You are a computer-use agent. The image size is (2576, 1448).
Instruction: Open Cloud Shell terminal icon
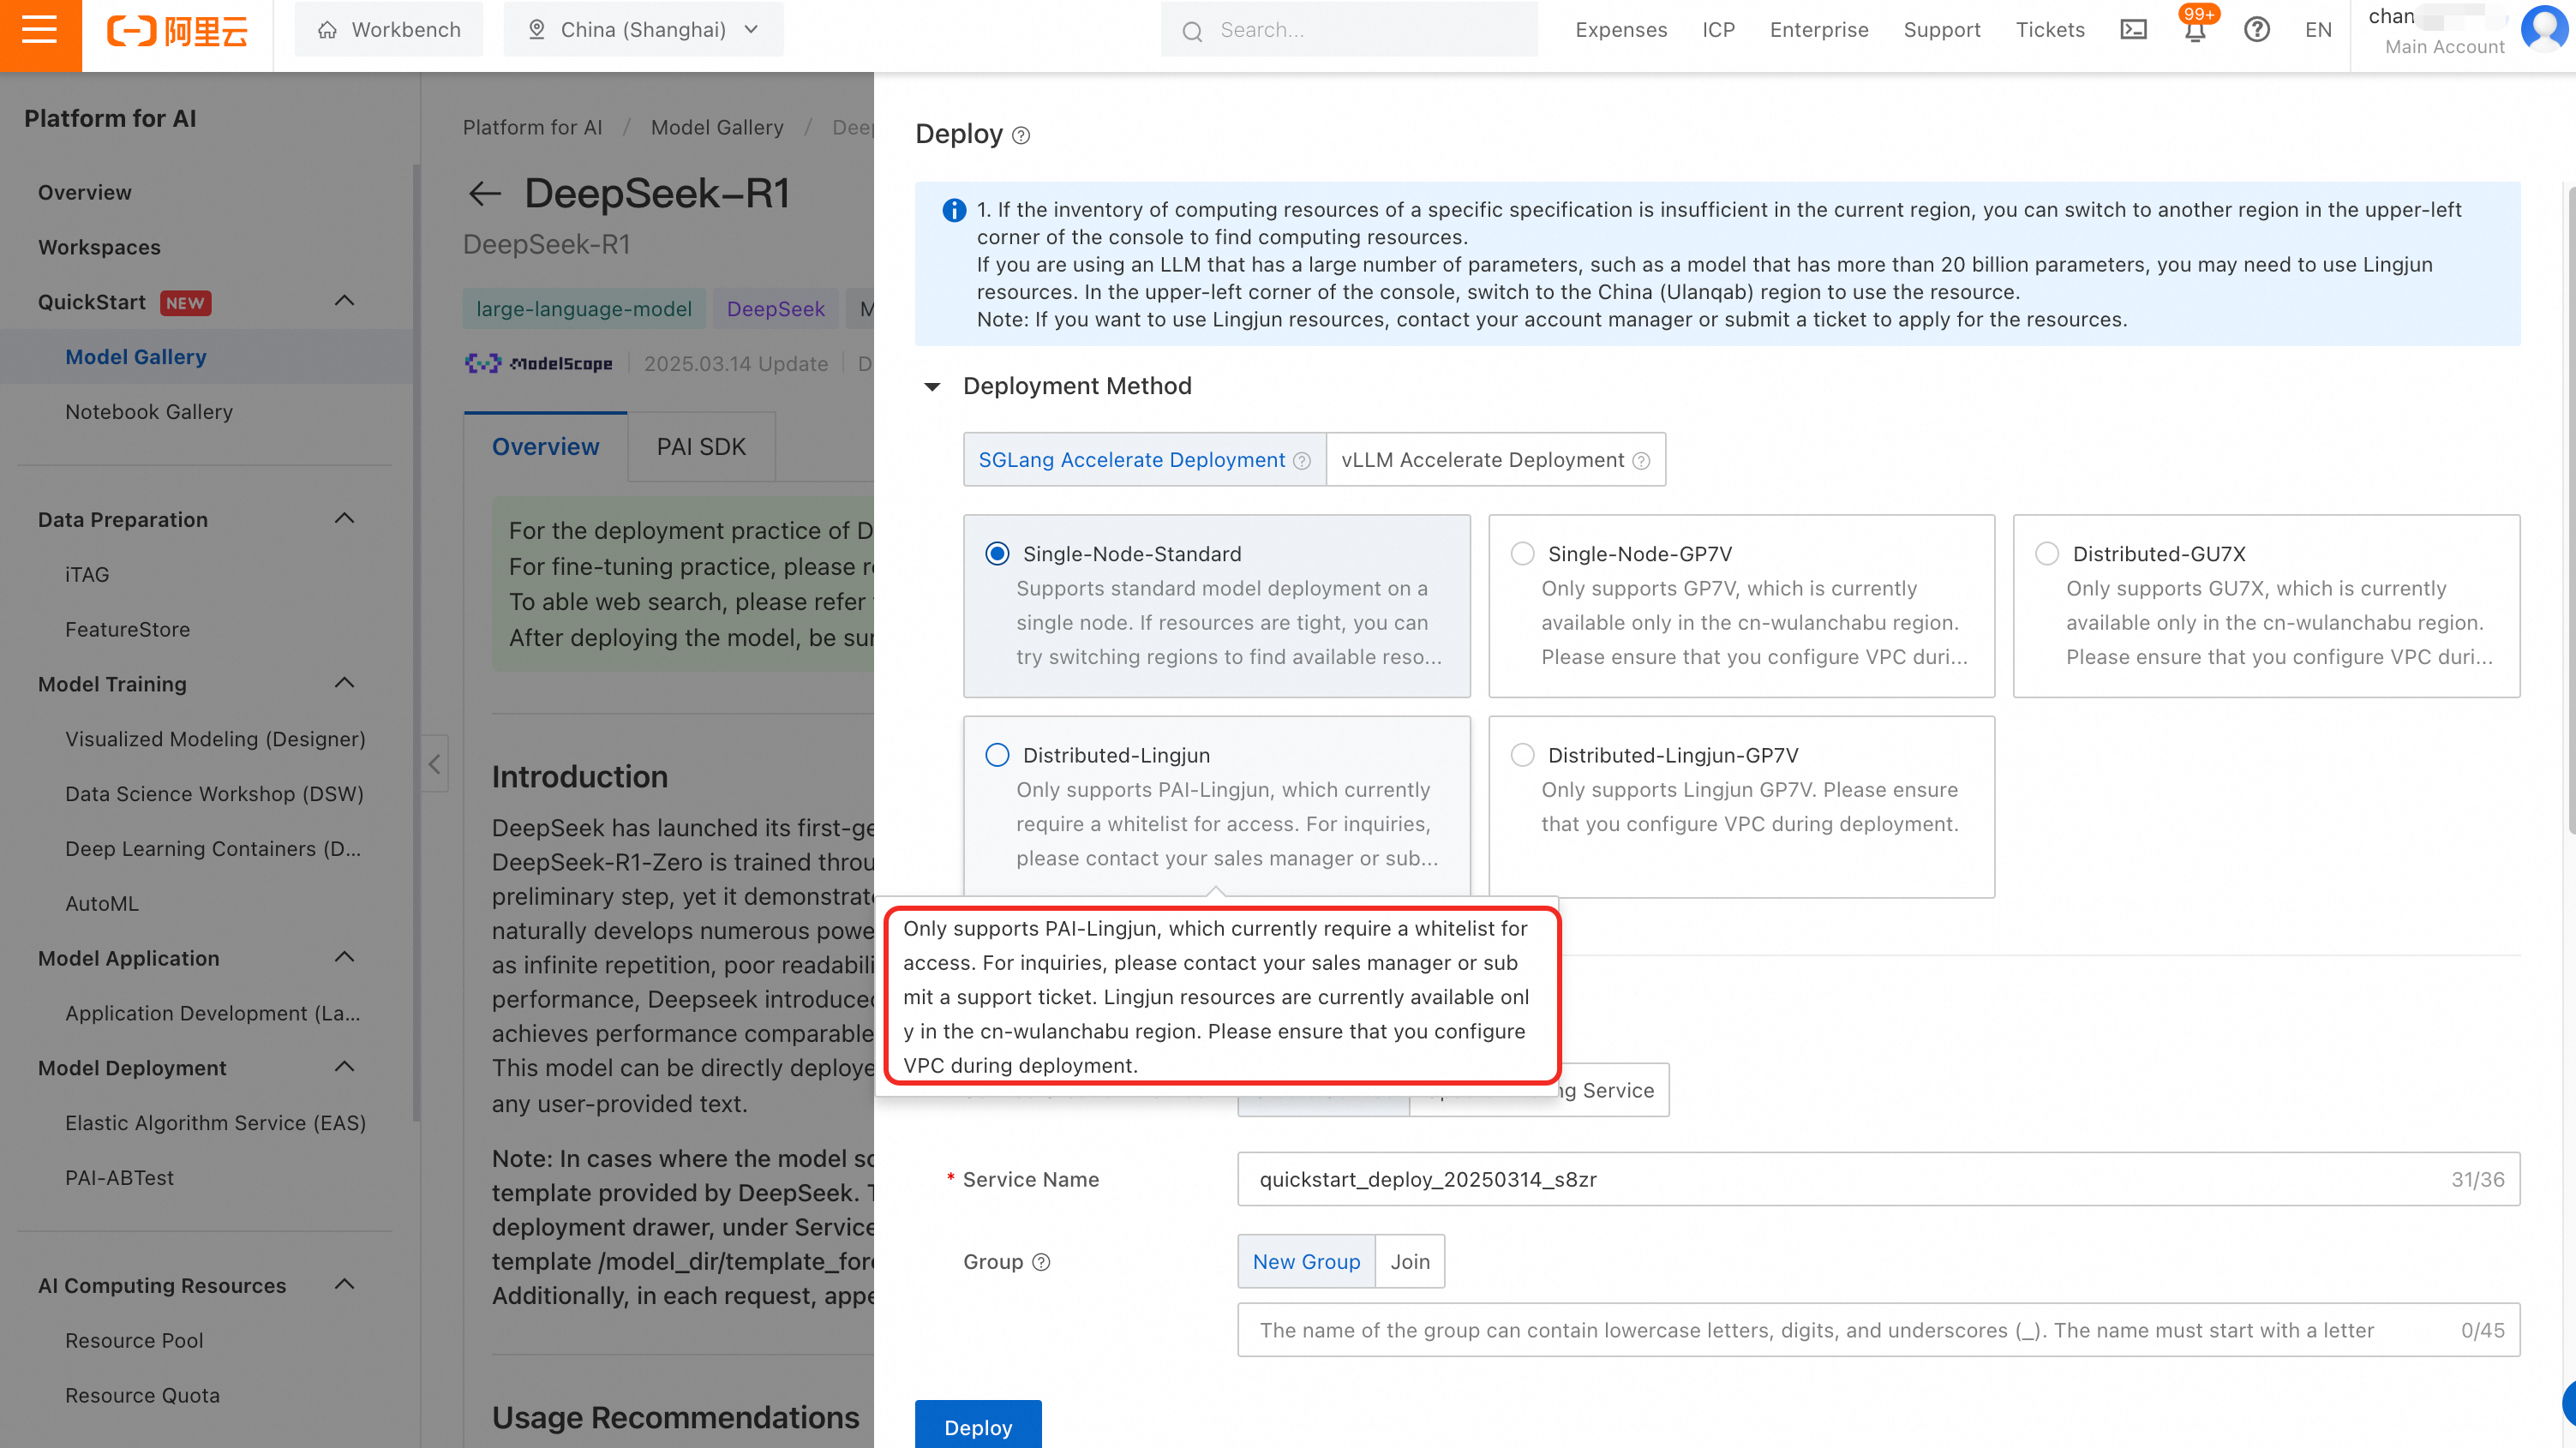coord(2133,30)
